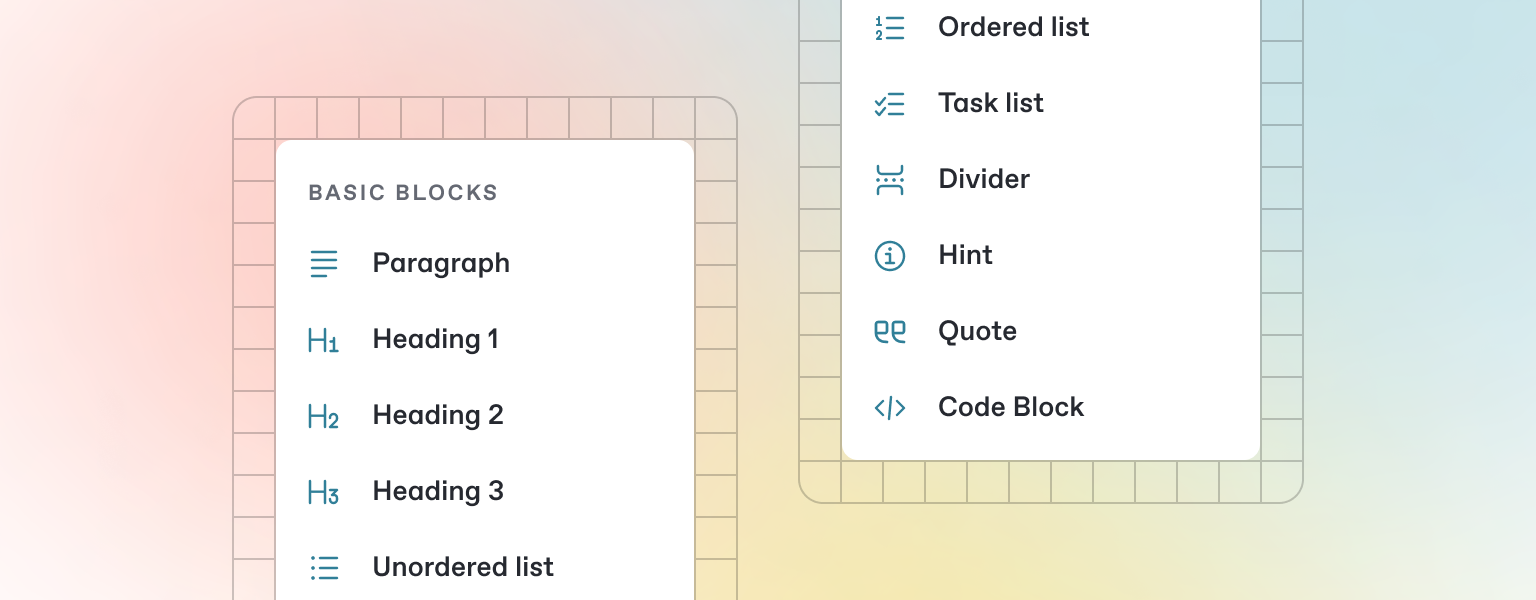The width and height of the screenshot is (1536, 600).
Task: Click the checkmark Task list icon
Action: (x=889, y=104)
